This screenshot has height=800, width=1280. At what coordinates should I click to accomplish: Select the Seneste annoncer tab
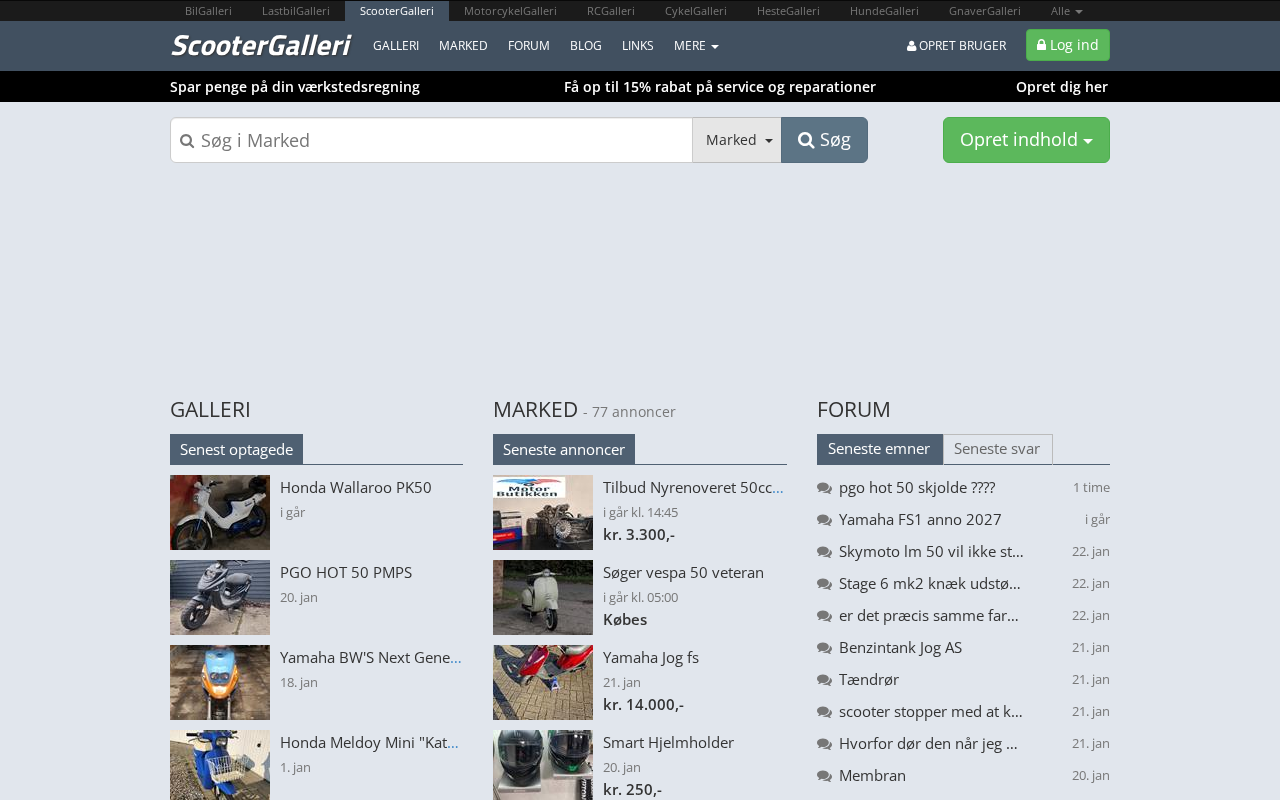[564, 449]
